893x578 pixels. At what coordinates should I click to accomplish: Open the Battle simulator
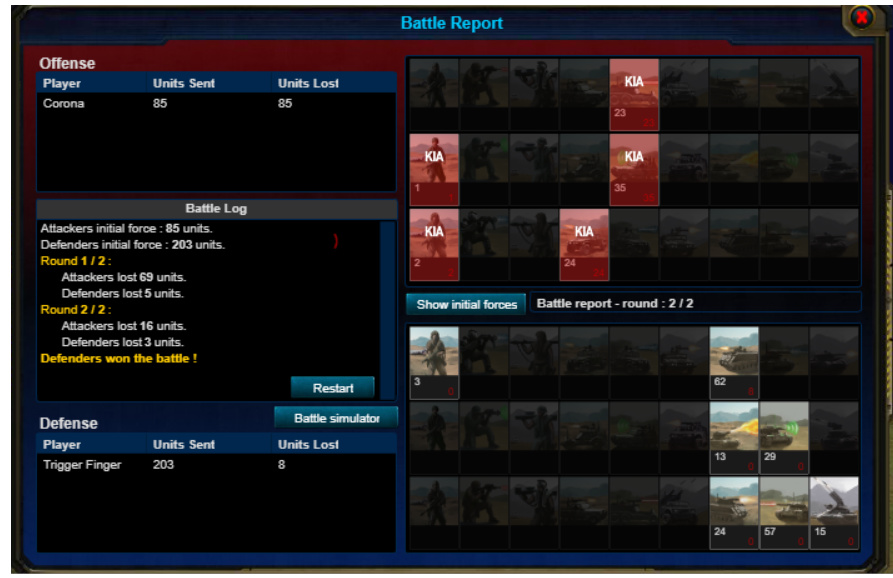coord(336,418)
